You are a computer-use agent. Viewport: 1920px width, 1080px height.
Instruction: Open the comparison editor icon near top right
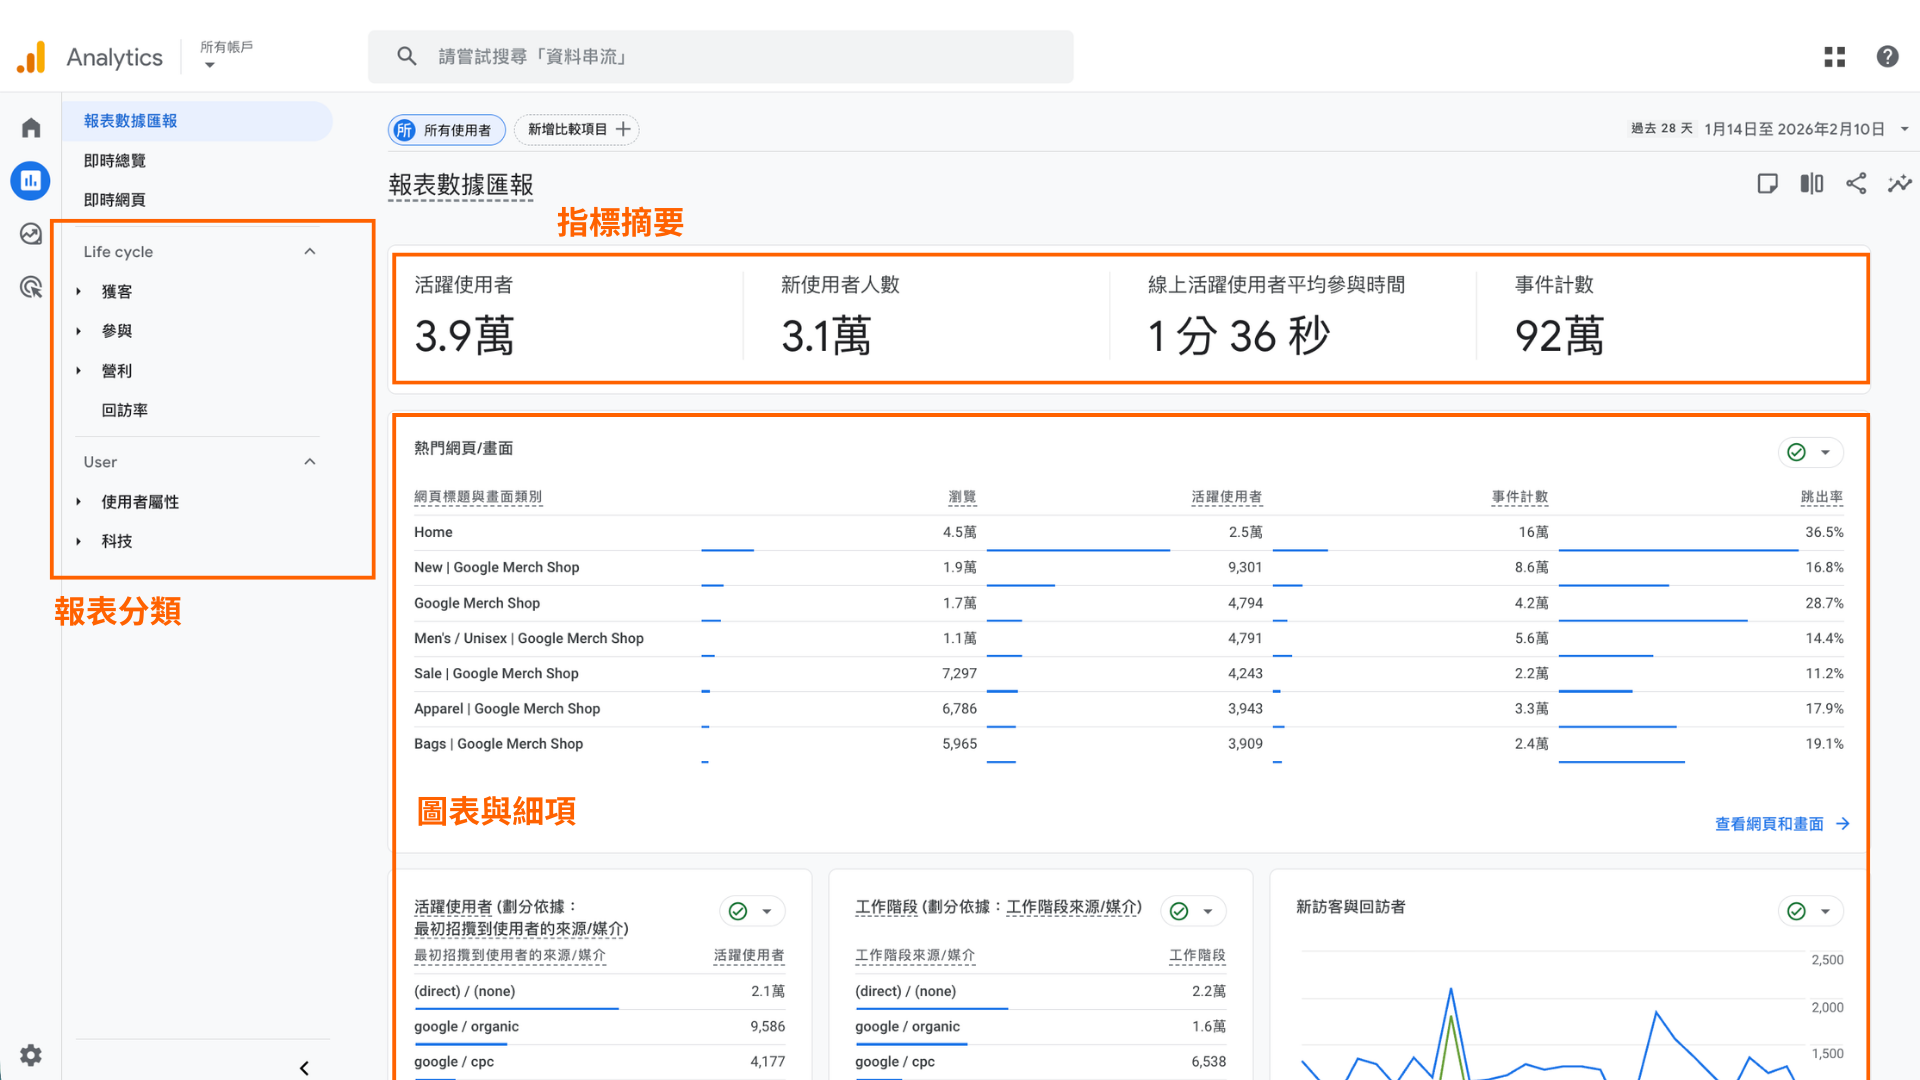coord(1811,183)
